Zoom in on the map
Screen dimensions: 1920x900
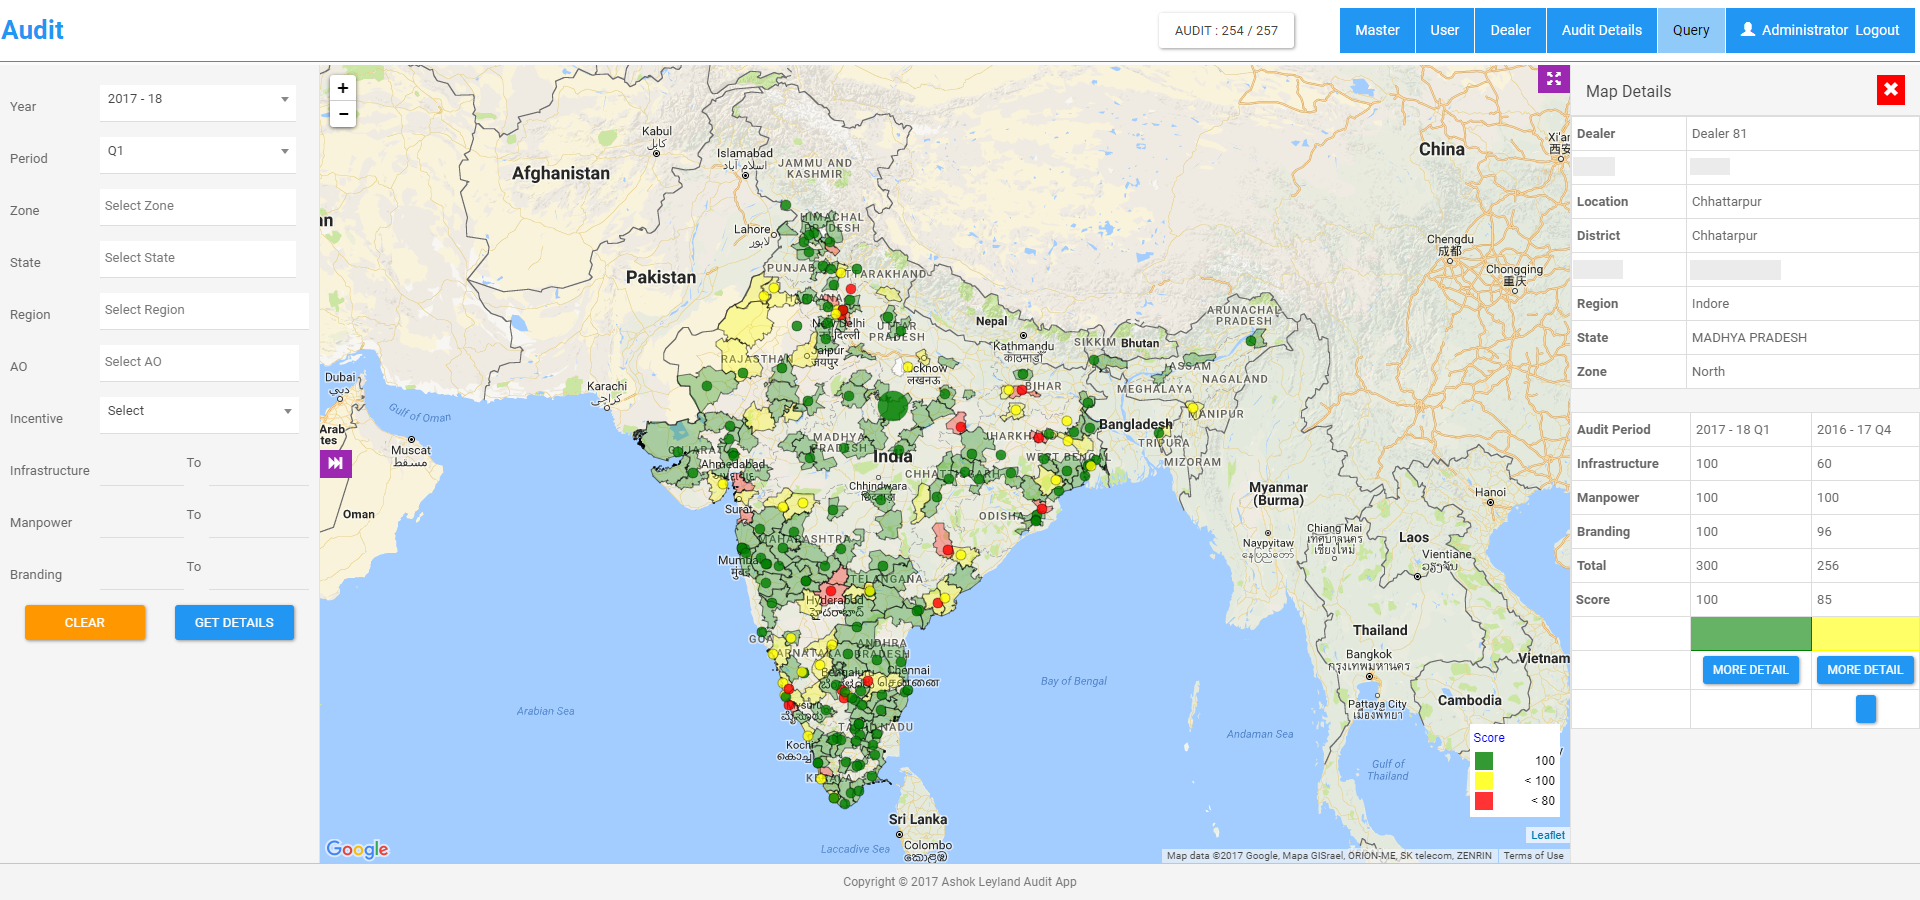click(x=343, y=88)
